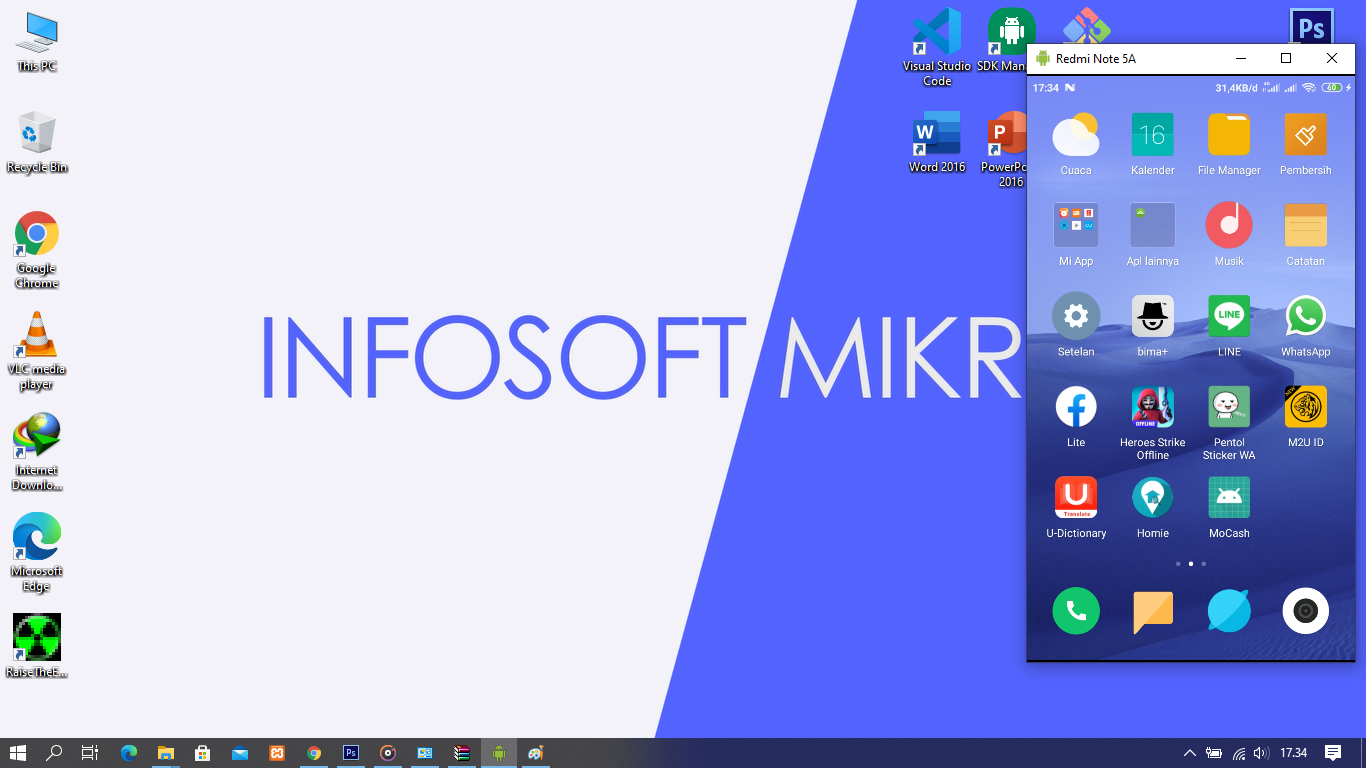Open the Cuaca weather app on phone

click(1076, 135)
